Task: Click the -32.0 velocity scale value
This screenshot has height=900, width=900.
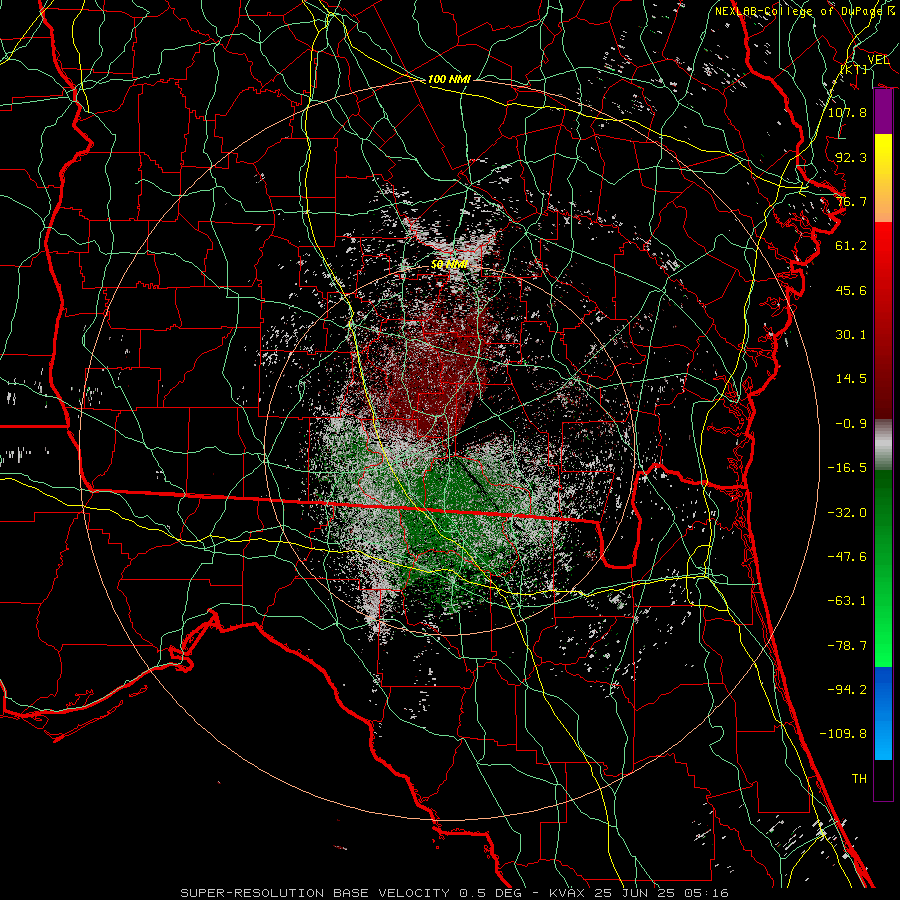Action: point(847,513)
